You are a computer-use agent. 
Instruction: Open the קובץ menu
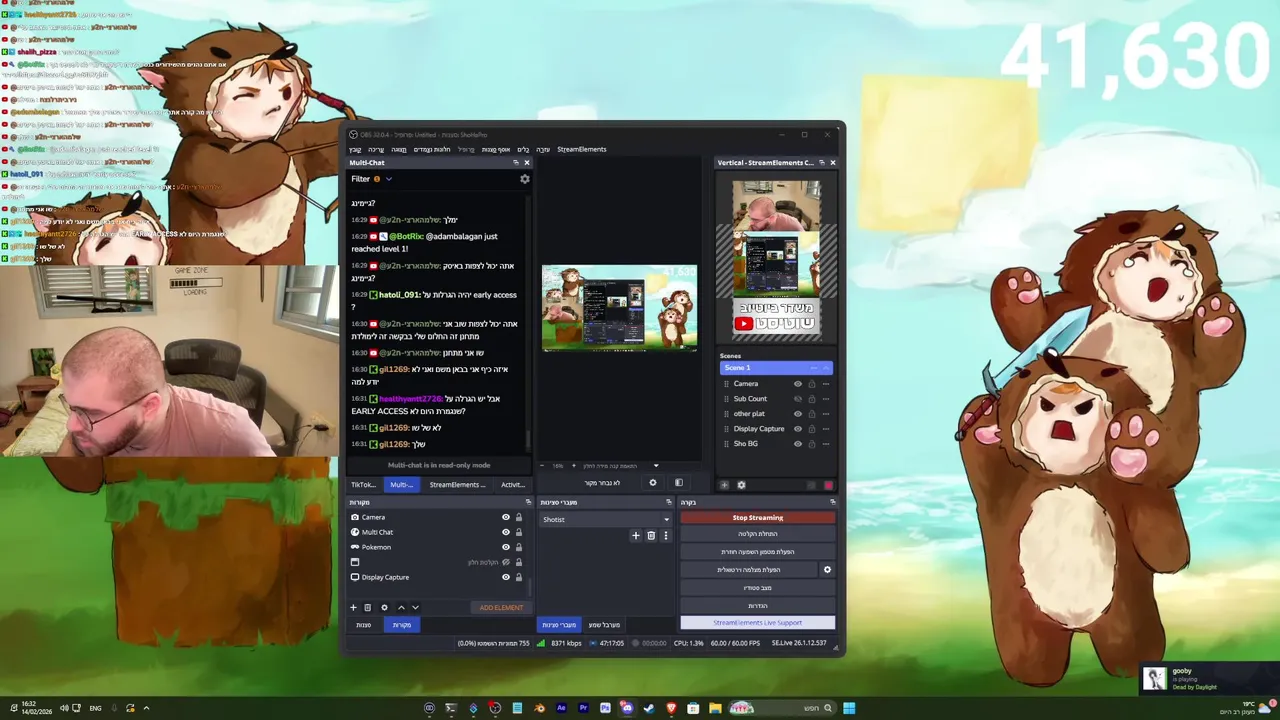point(355,149)
